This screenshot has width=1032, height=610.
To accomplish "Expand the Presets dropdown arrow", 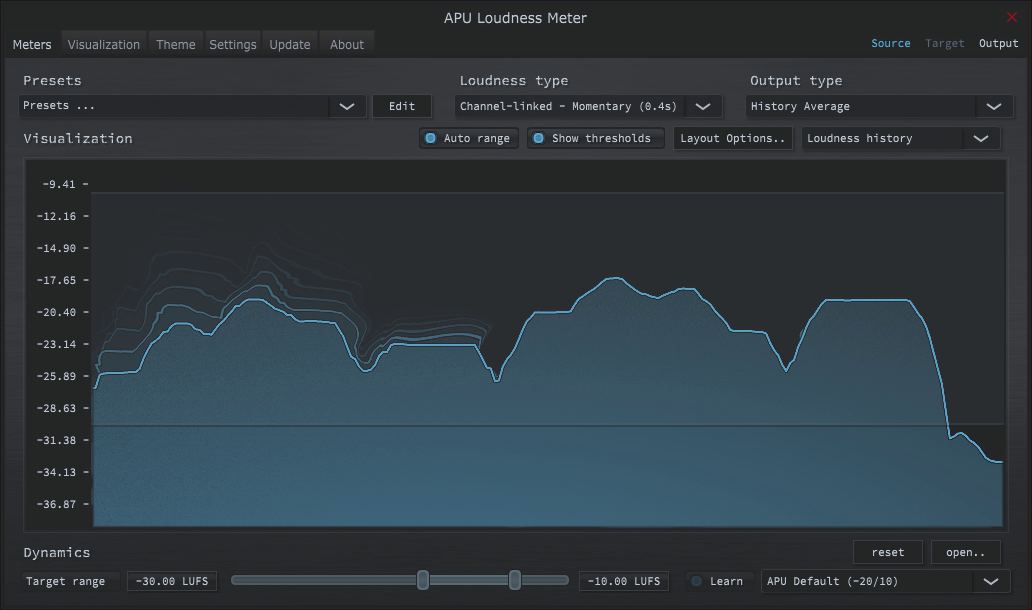I will point(347,107).
